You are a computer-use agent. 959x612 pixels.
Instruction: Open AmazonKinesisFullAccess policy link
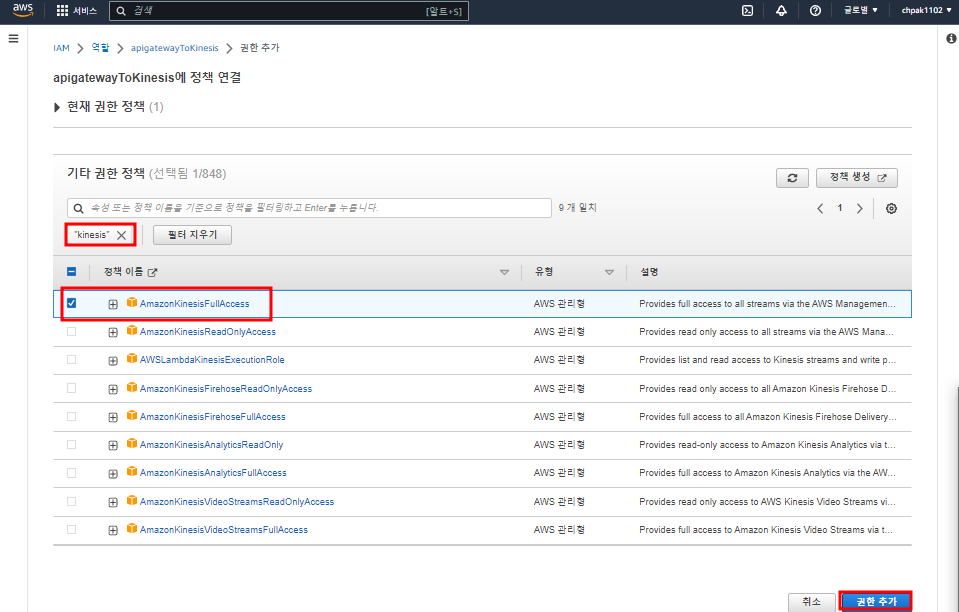click(194, 304)
